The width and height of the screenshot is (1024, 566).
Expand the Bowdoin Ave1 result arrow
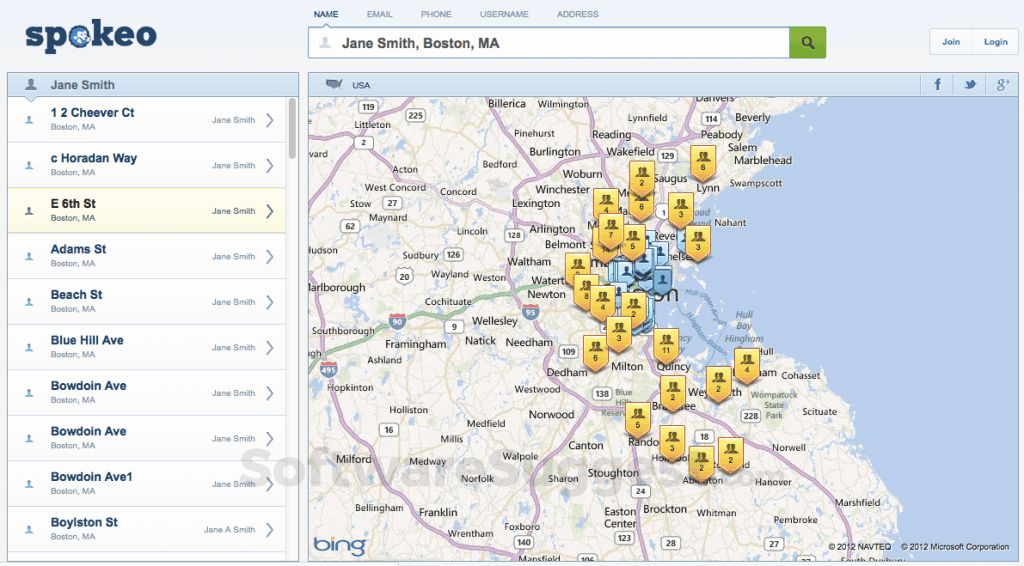pyautogui.click(x=270, y=484)
